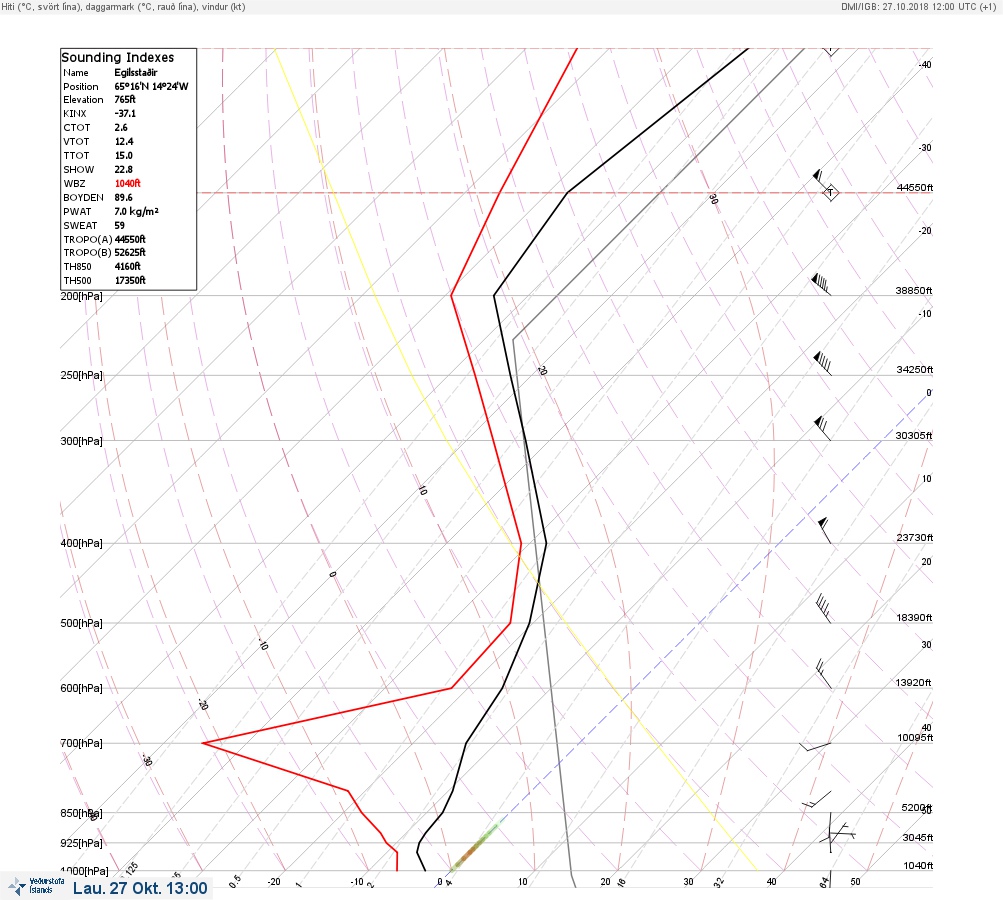The height and width of the screenshot is (900, 1003).
Task: Click the wind barb at 200 hPa
Action: pyautogui.click(x=821, y=285)
